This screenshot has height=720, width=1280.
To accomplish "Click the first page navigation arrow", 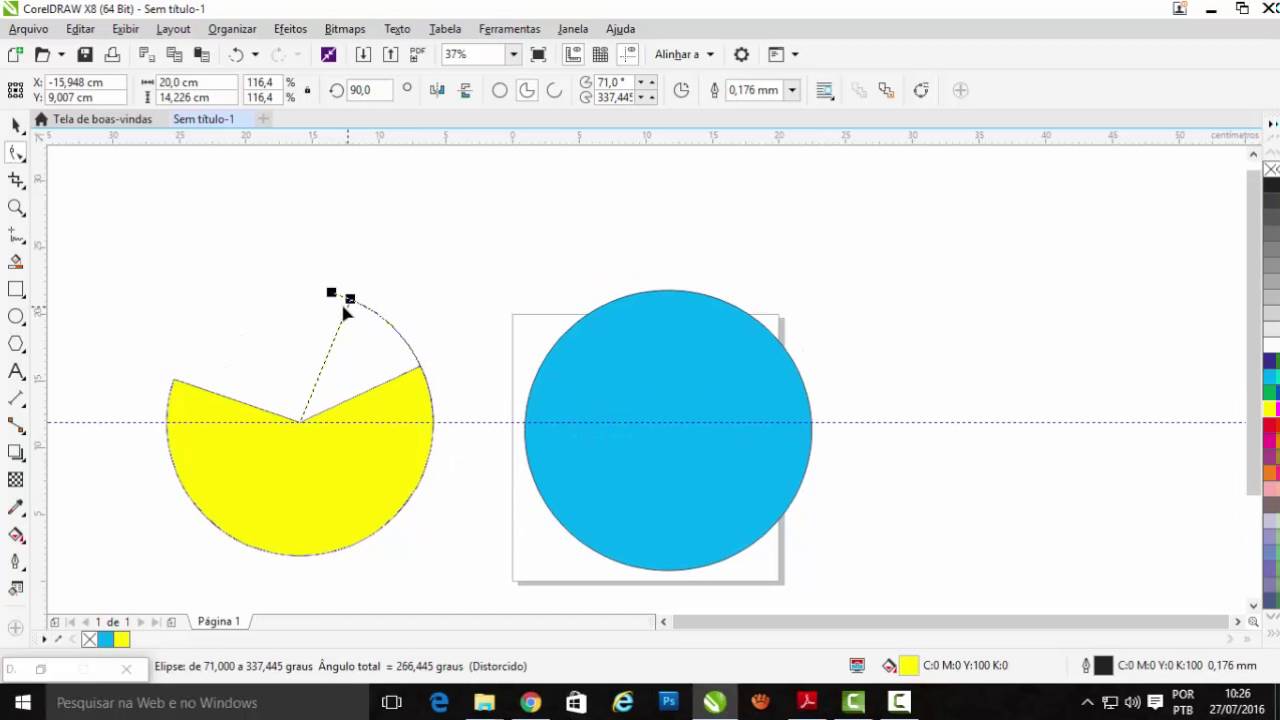I will [x=70, y=622].
